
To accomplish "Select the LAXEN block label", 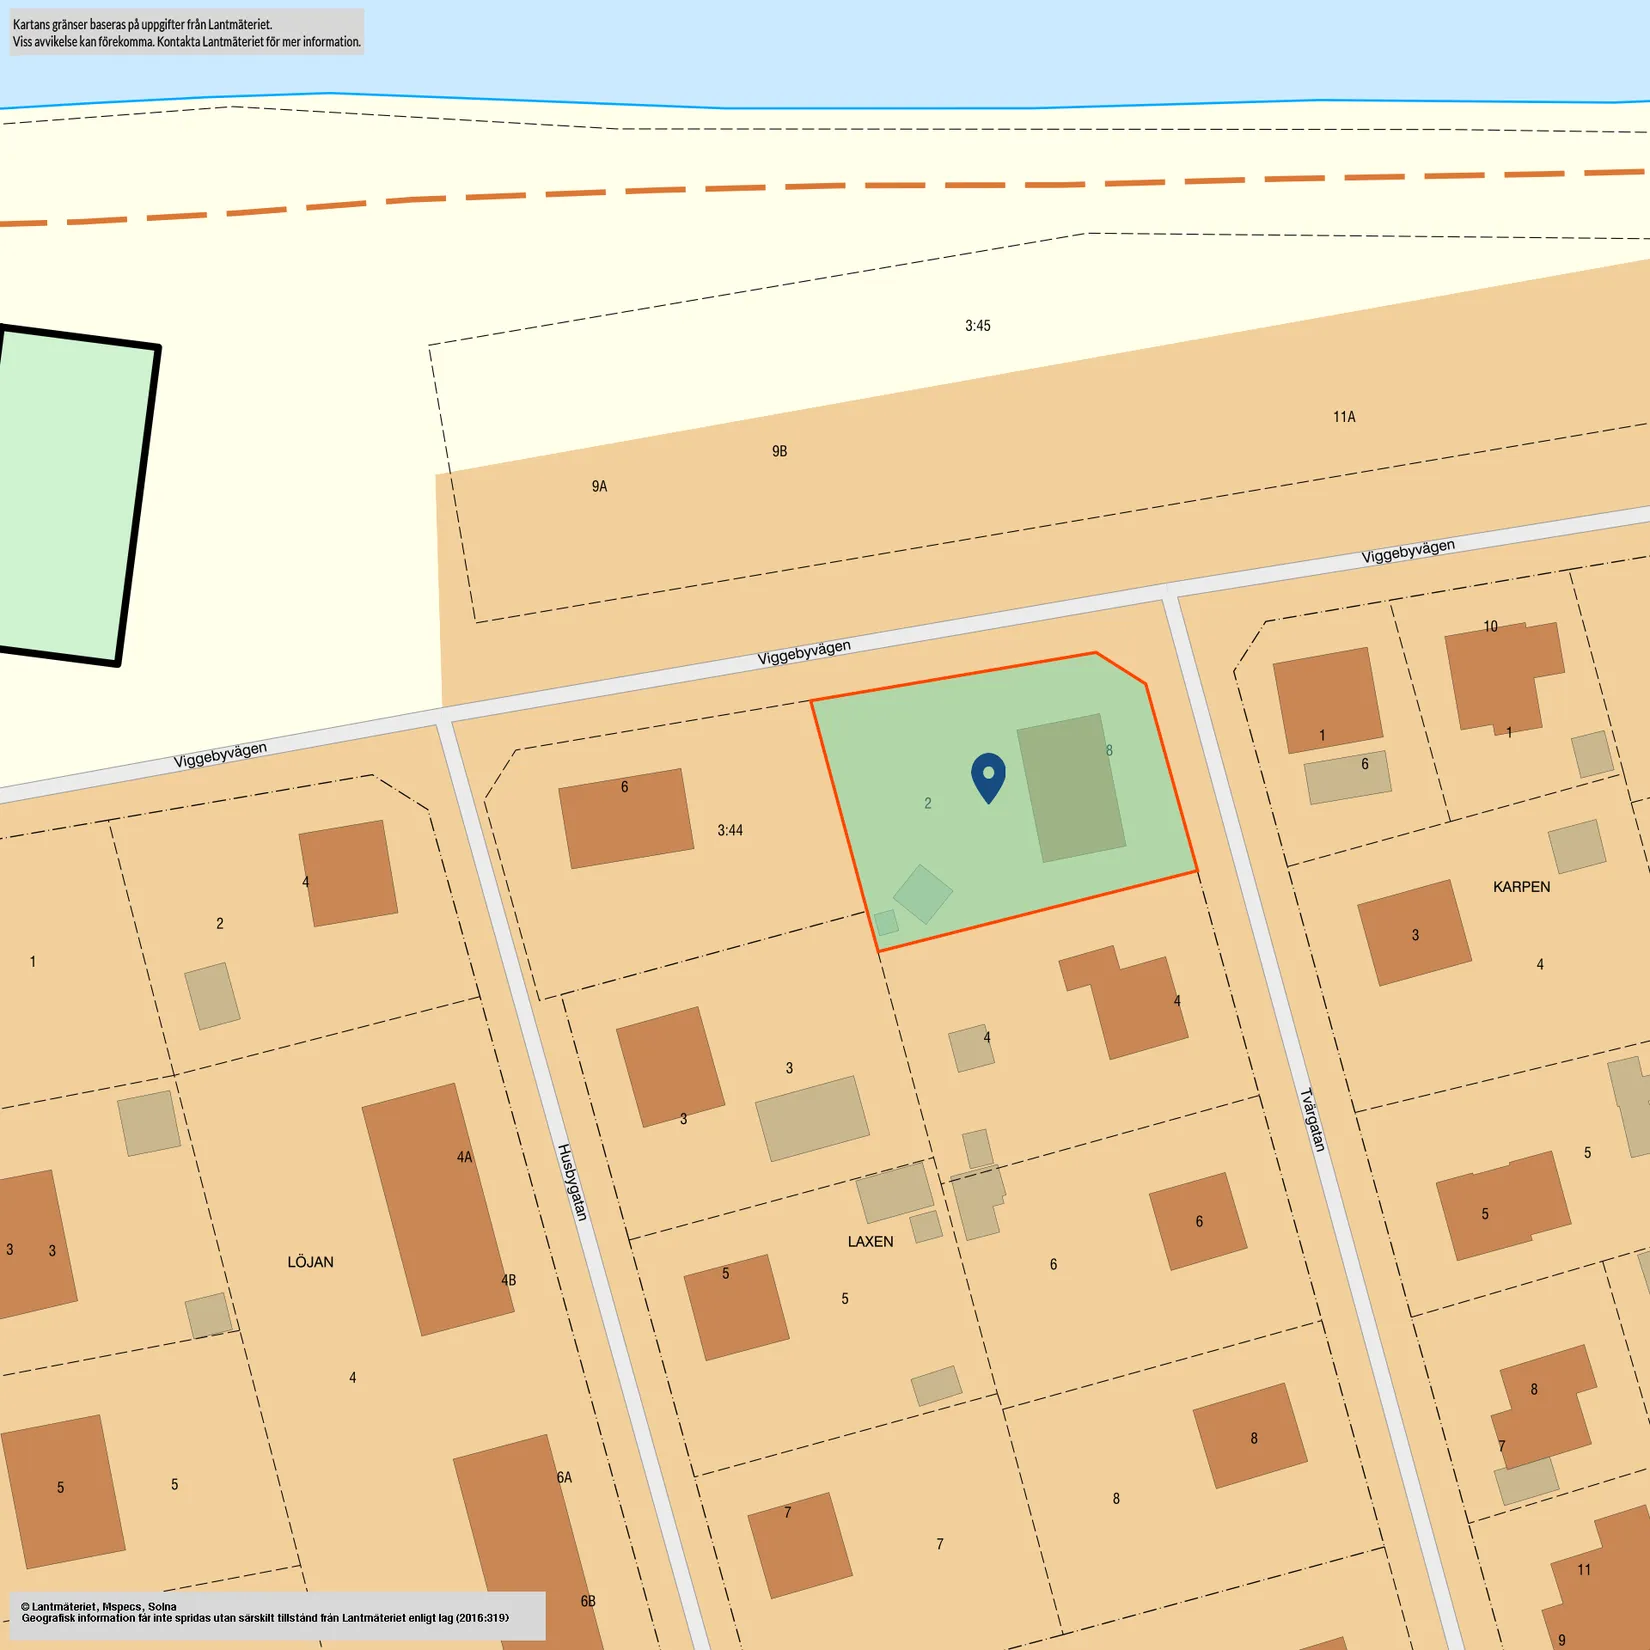I will [870, 1241].
